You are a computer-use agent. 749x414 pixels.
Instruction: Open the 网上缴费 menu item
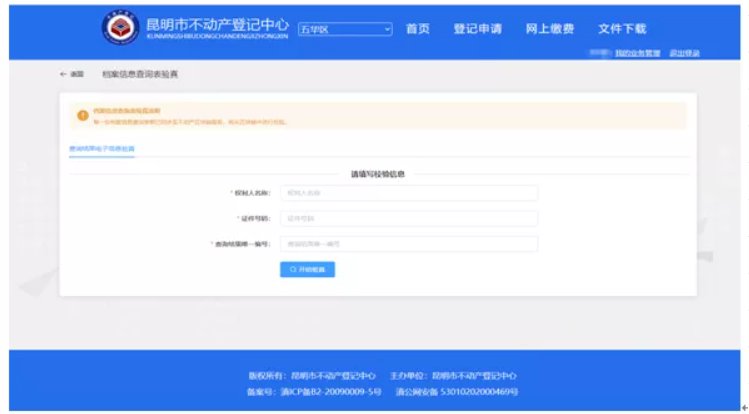(x=549, y=29)
